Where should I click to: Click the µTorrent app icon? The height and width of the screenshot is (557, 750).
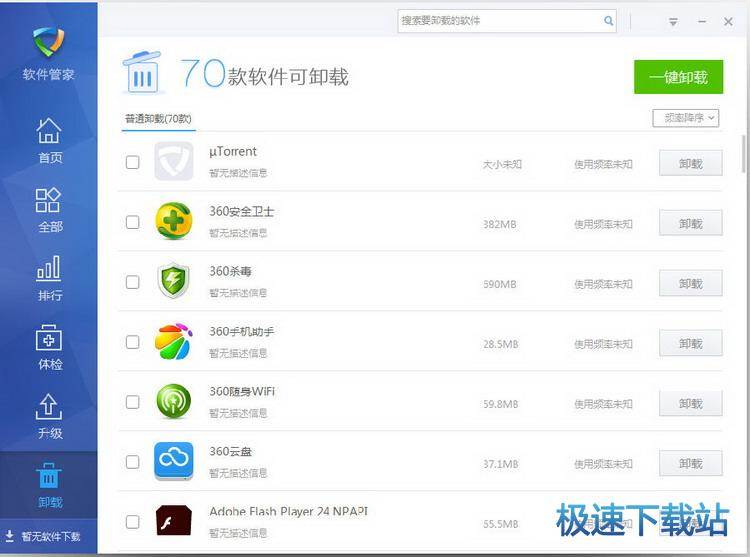174,161
